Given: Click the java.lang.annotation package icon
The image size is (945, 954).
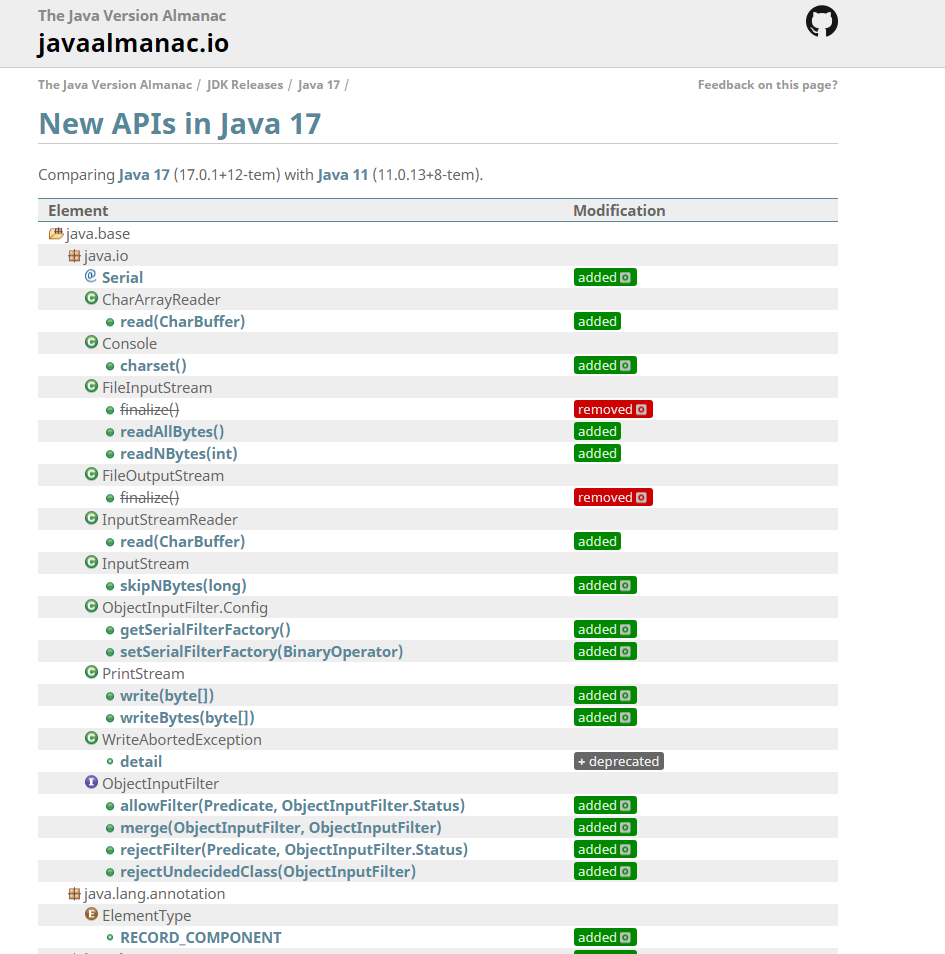Looking at the screenshot, I should (x=74, y=893).
